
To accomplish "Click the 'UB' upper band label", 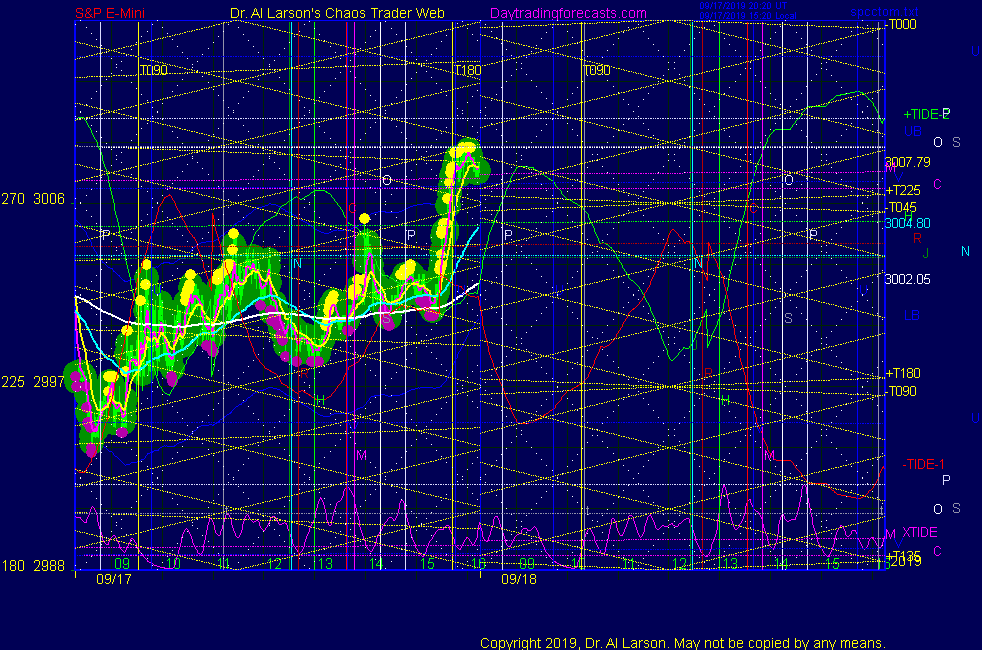I will [913, 132].
